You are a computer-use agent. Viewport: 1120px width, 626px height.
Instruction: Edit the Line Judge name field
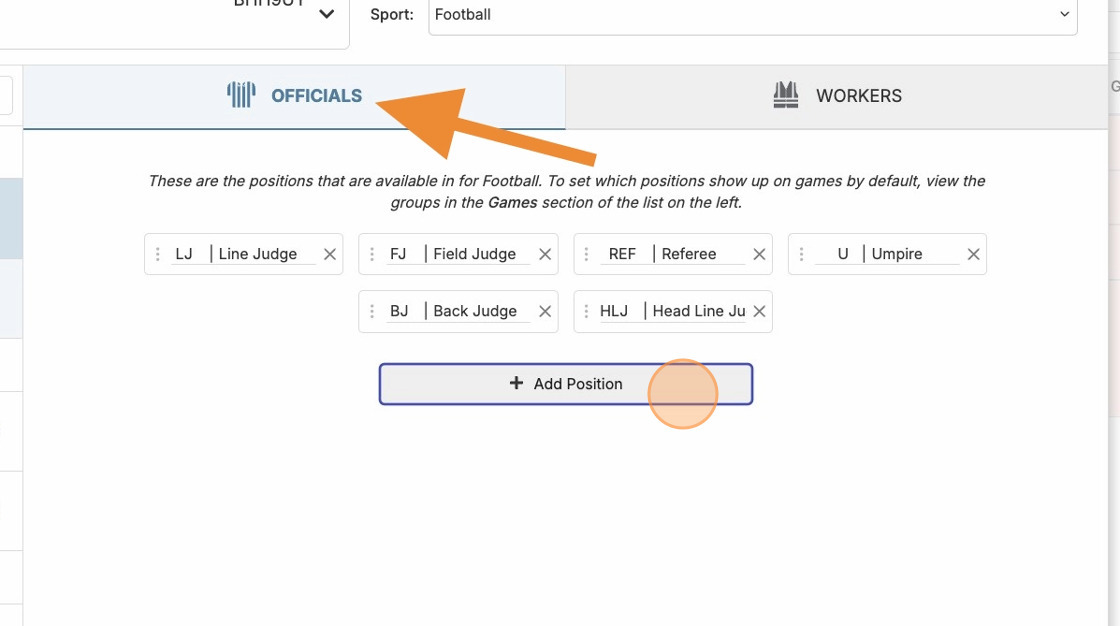(265, 254)
